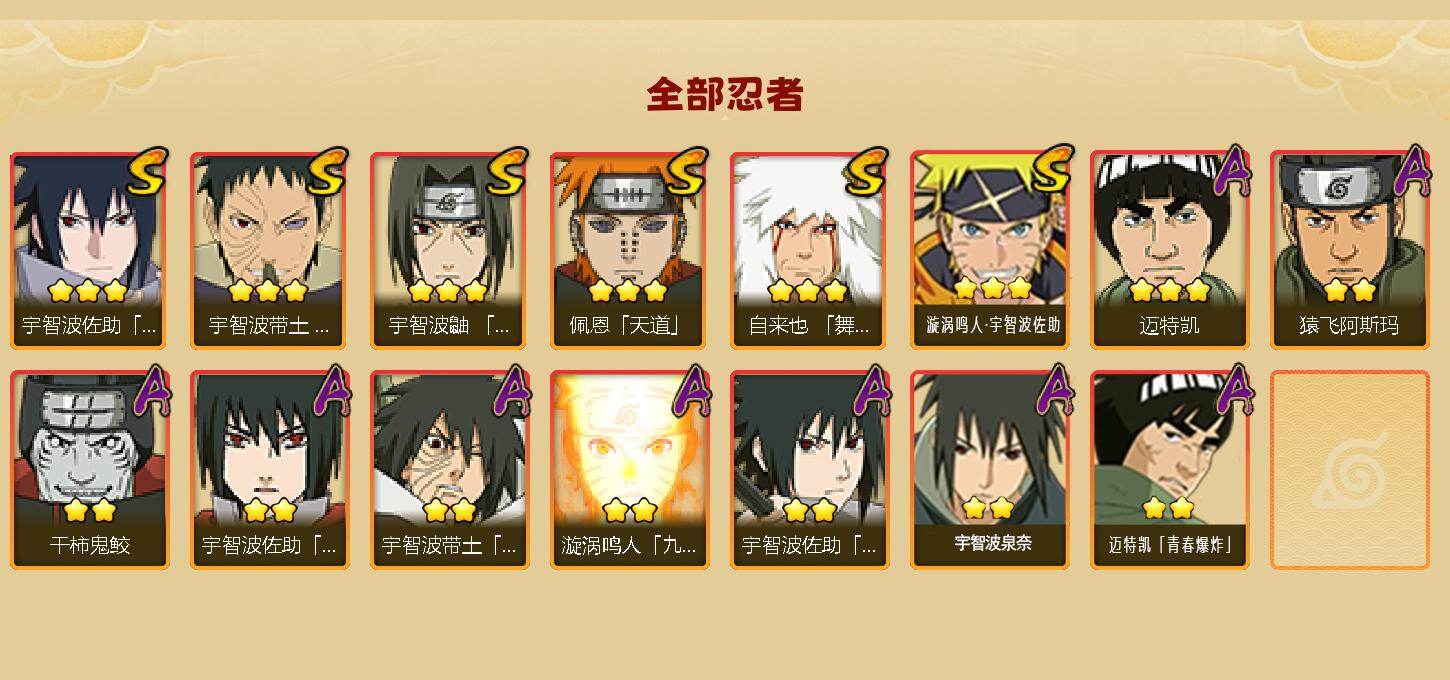Click the empty Konoha leaf card slot
The height and width of the screenshot is (680, 1450).
pos(1349,470)
